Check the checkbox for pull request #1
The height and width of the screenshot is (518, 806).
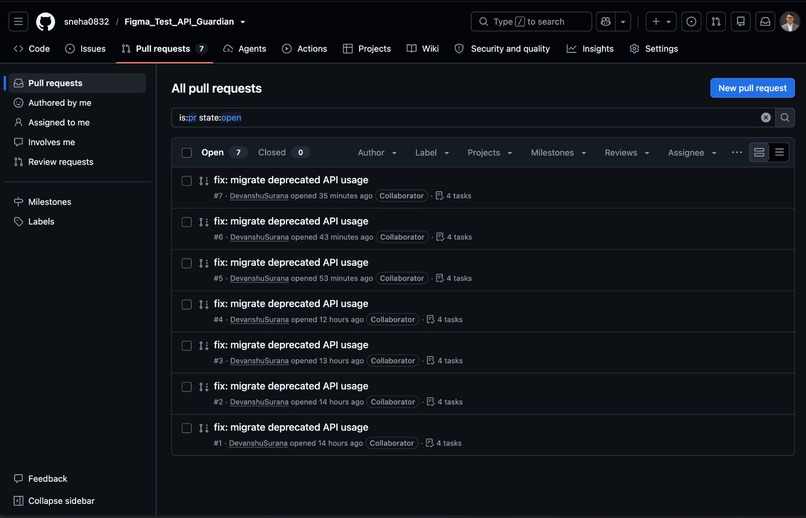[187, 428]
